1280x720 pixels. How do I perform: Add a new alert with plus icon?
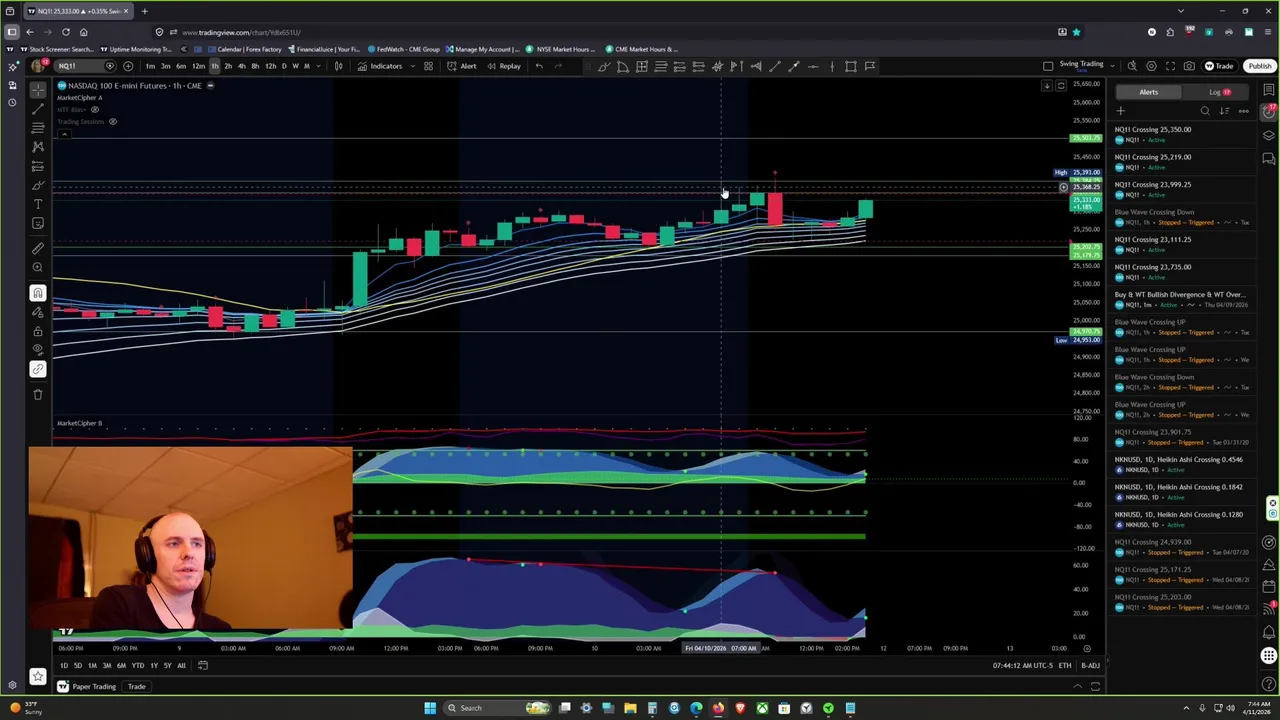pyautogui.click(x=1121, y=111)
